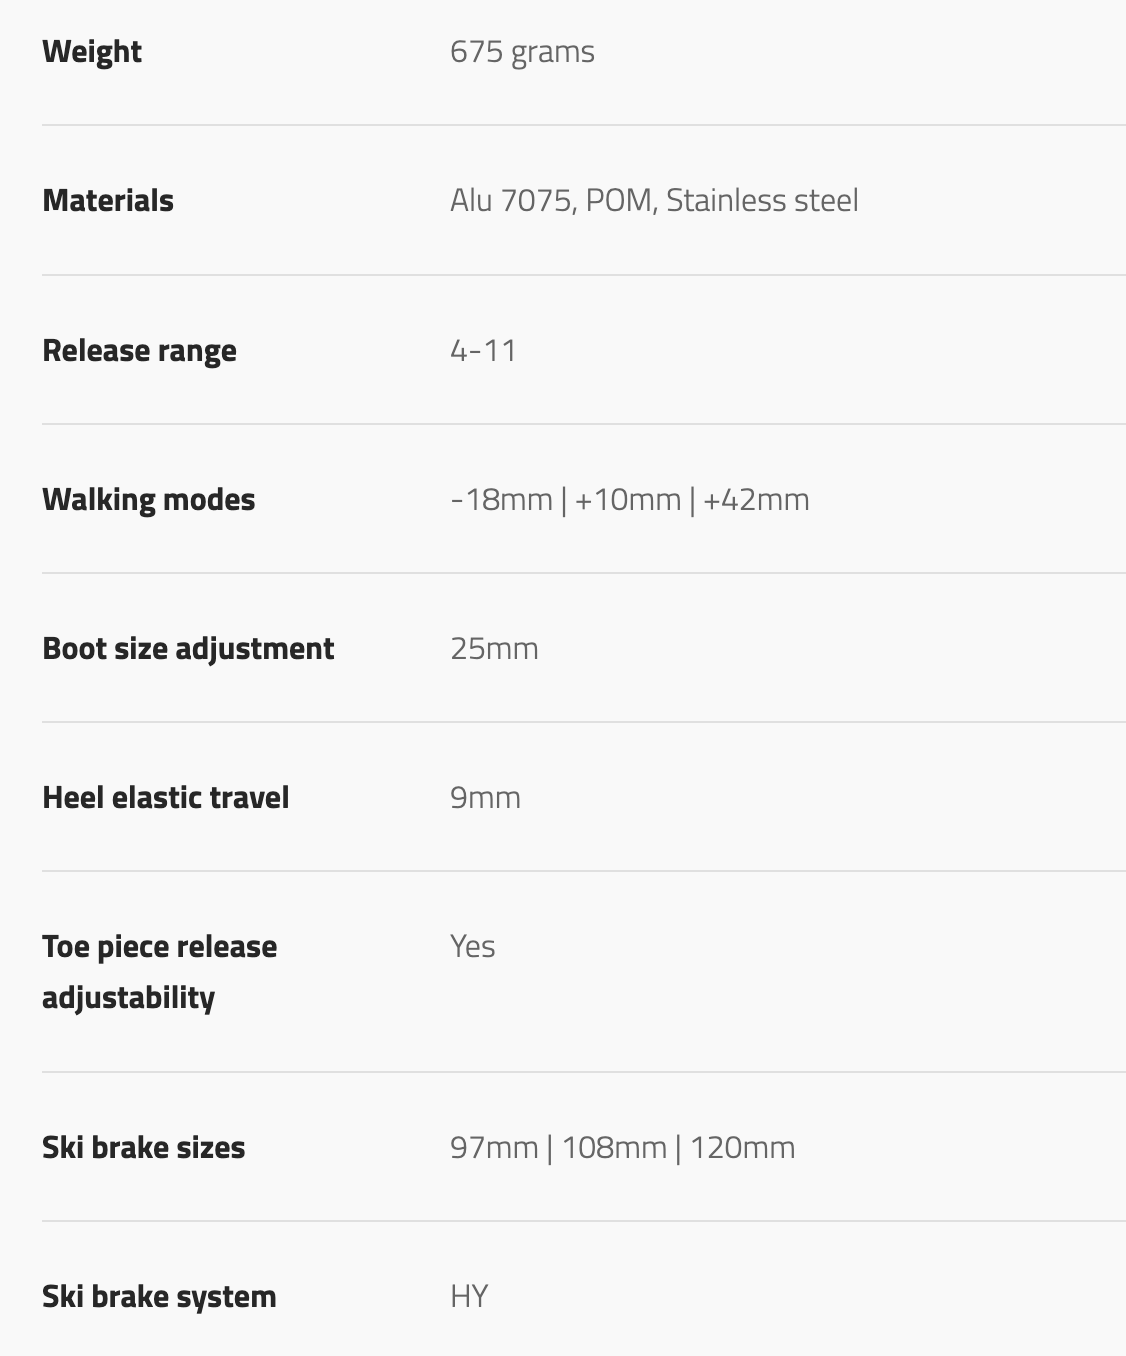Select the 25mm boot adjustment value
Screen dimensions: 1126x1356
[494, 649]
